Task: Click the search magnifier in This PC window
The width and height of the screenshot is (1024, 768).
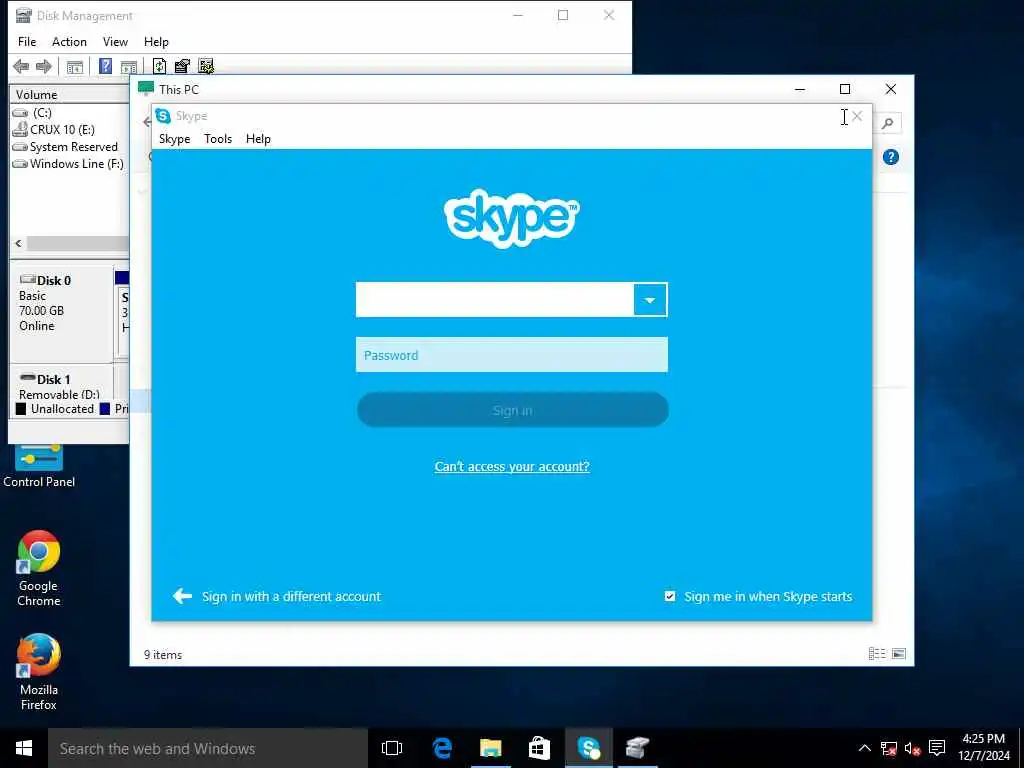Action: pos(888,123)
